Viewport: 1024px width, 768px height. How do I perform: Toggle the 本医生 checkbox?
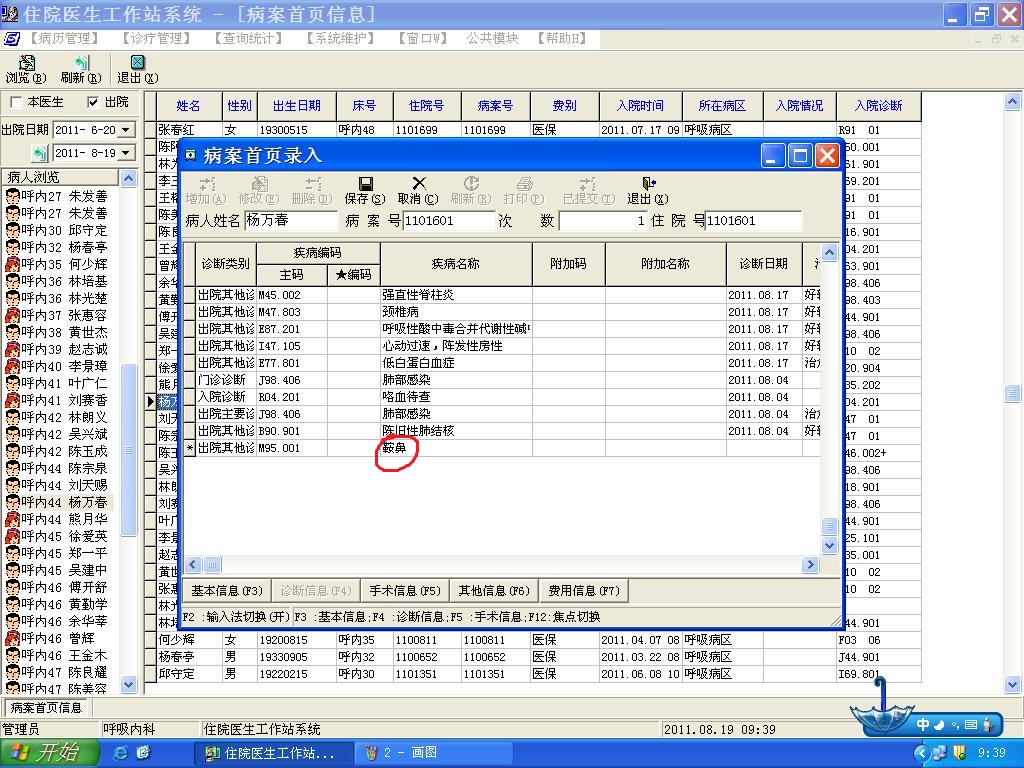click(x=16, y=102)
